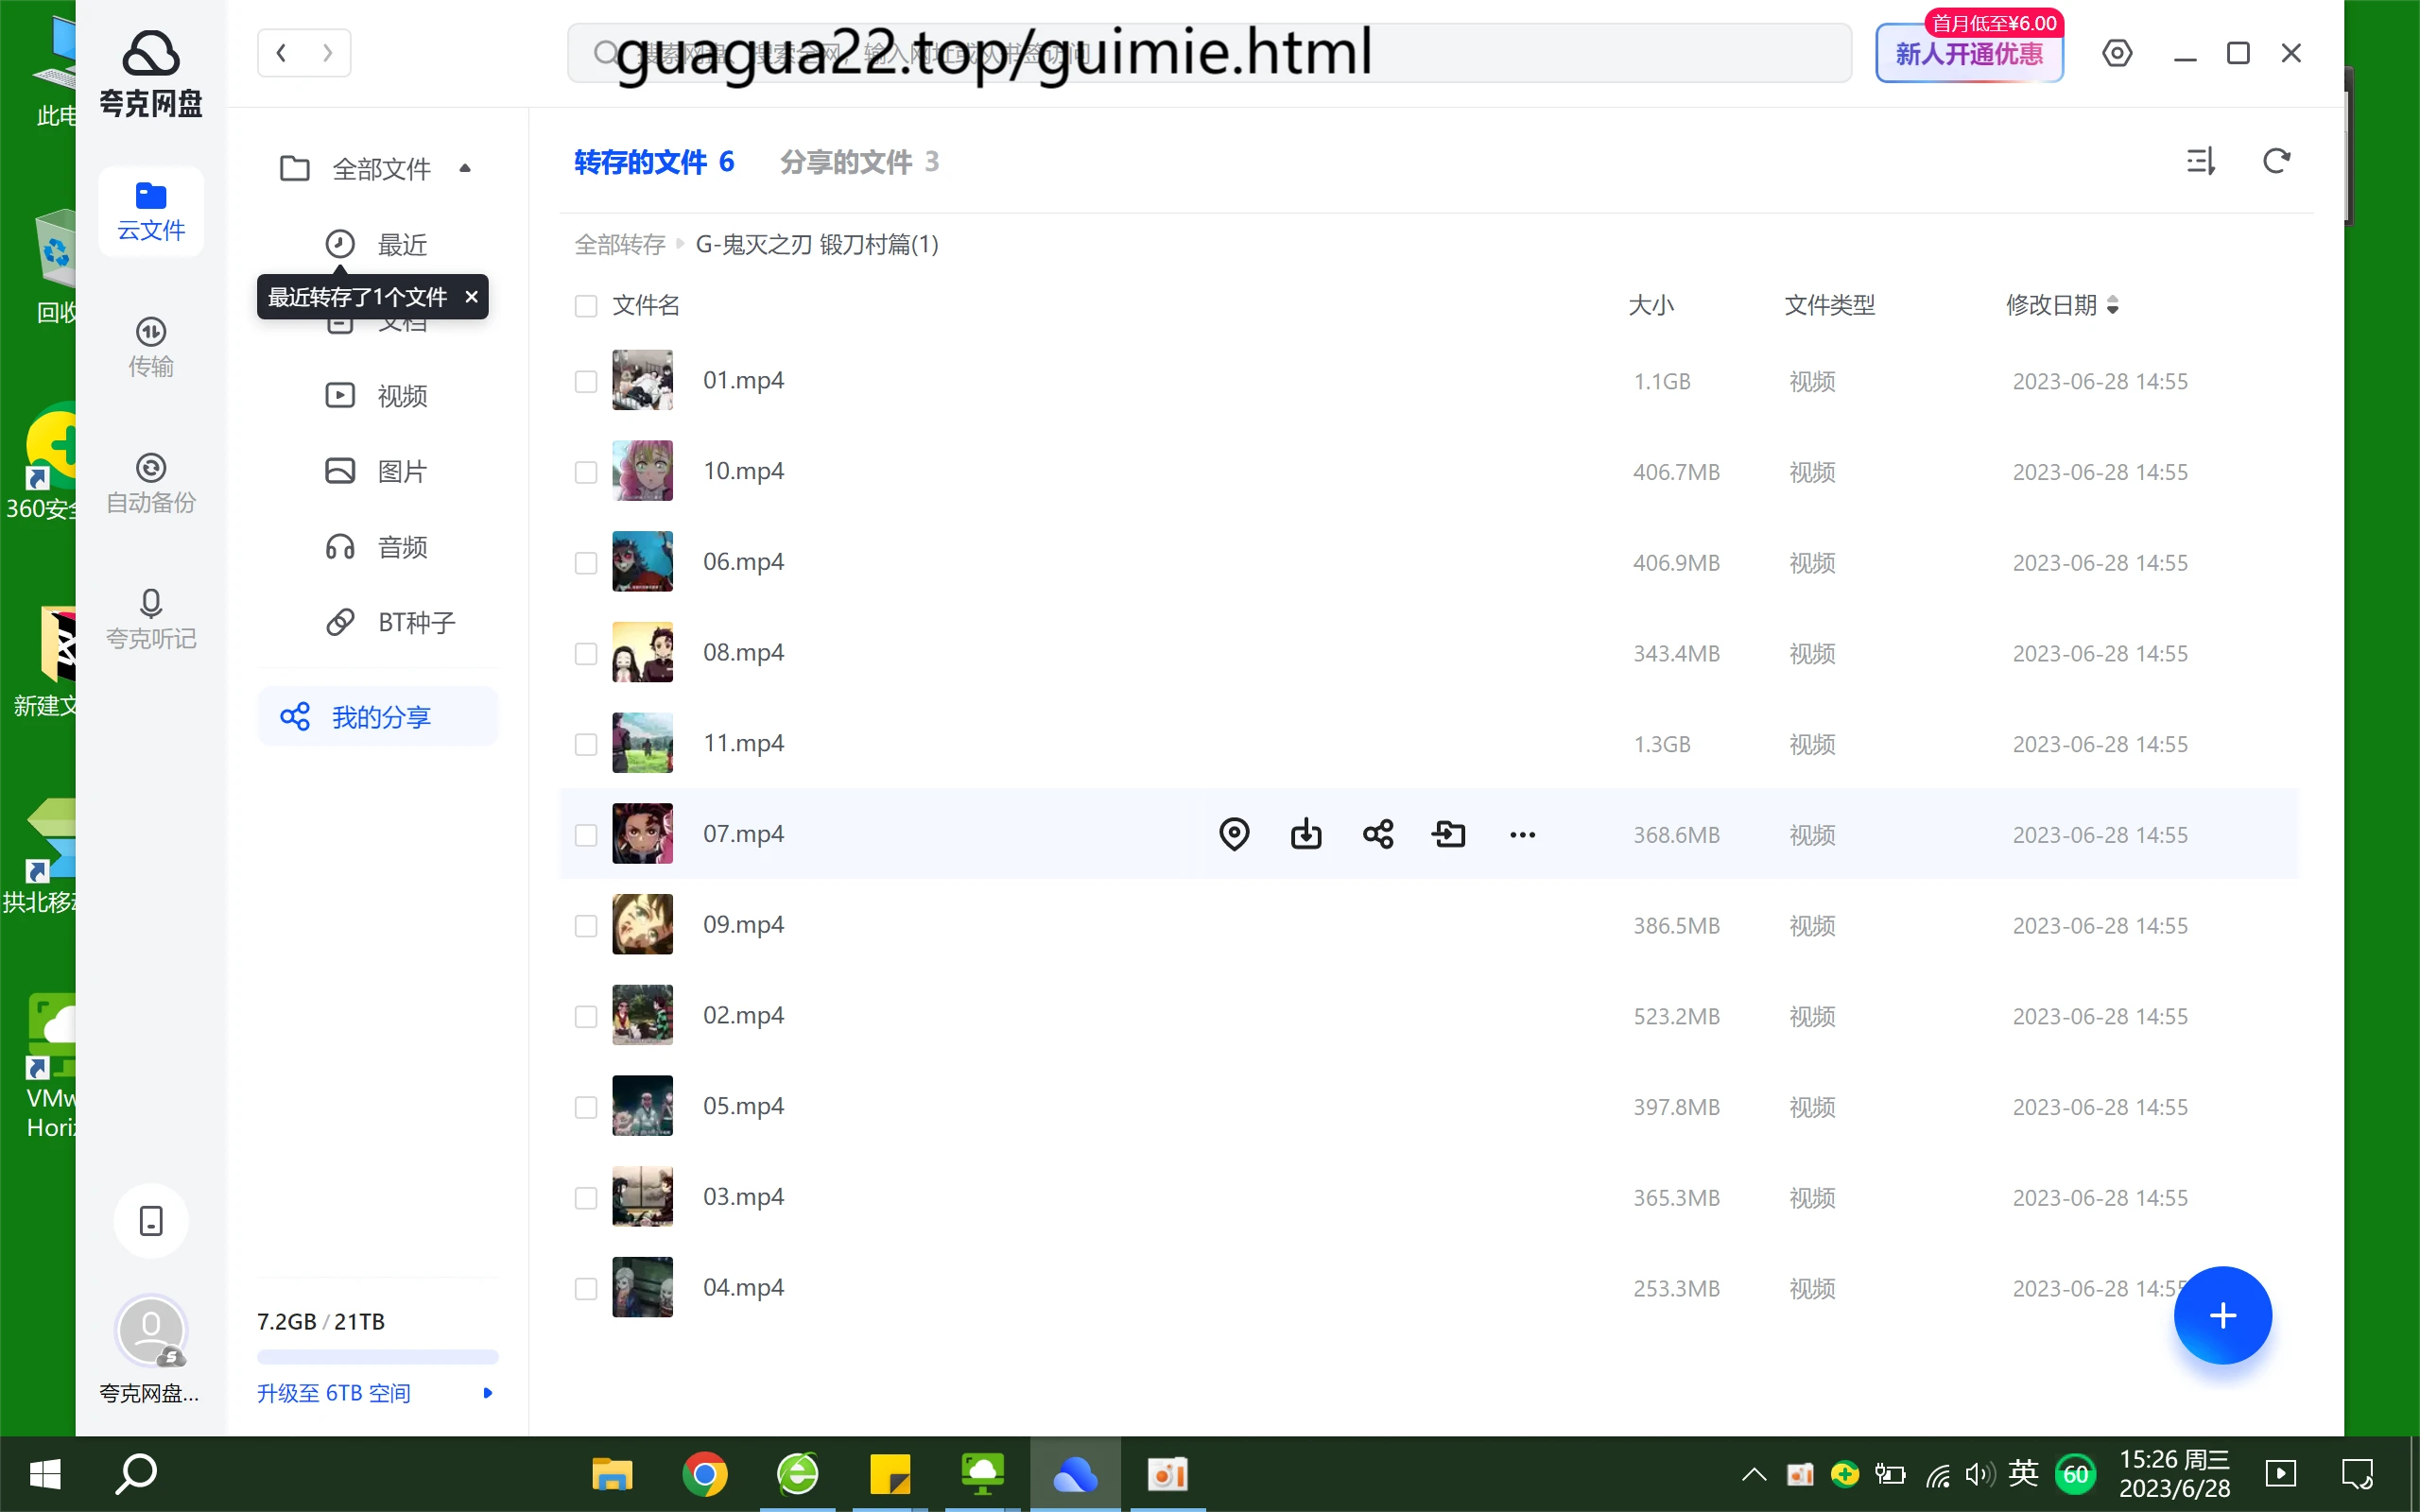Viewport: 2420px width, 1512px height.
Task: Open Windows Start menu
Action: [45, 1474]
